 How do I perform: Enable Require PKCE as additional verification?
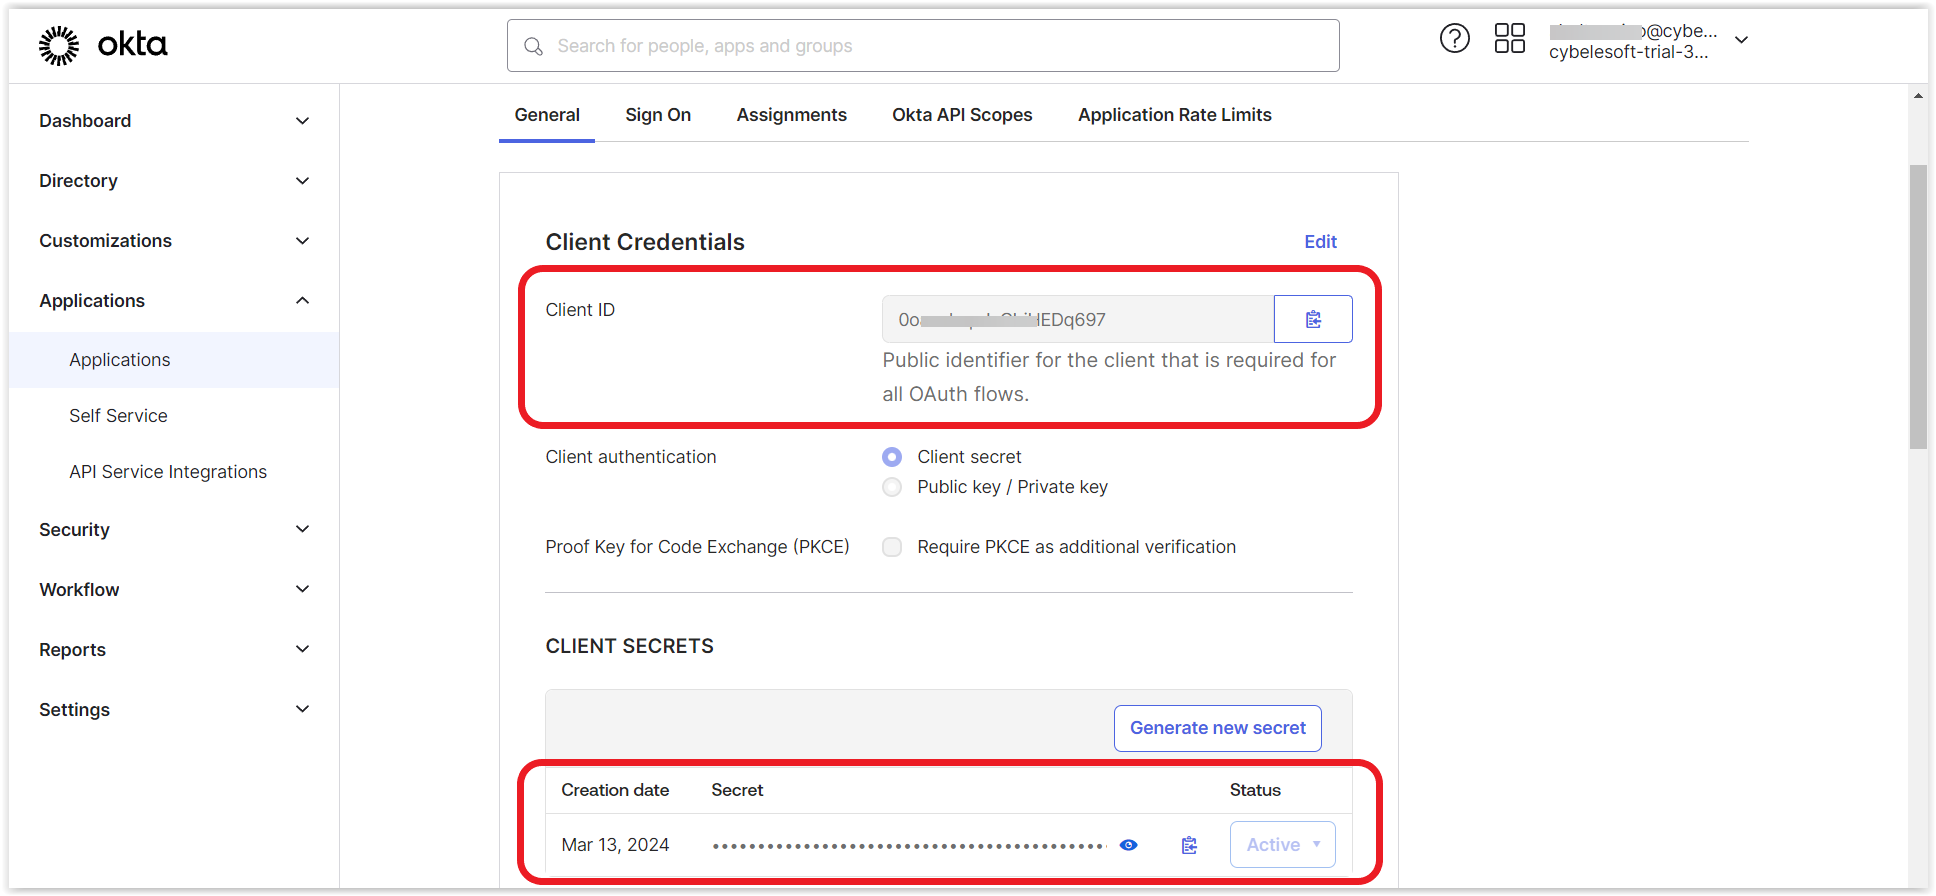pos(892,547)
